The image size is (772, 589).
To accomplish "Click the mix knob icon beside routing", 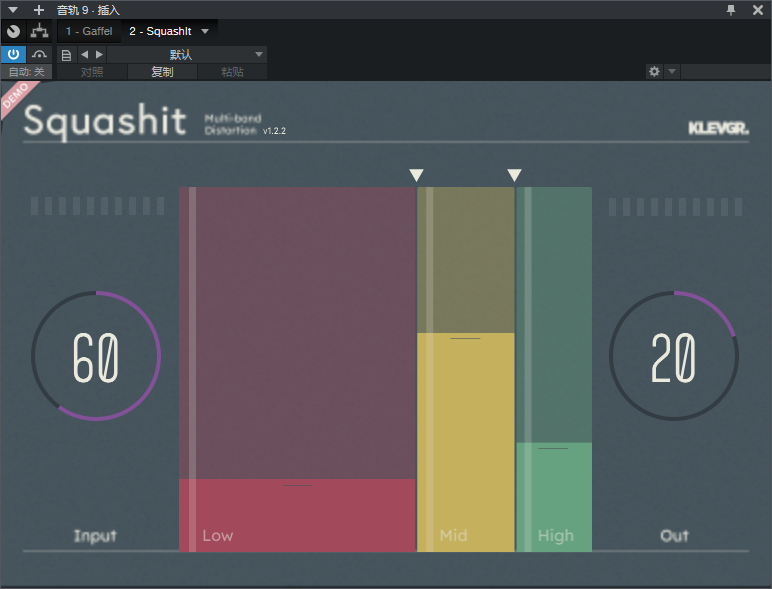I will [x=14, y=31].
